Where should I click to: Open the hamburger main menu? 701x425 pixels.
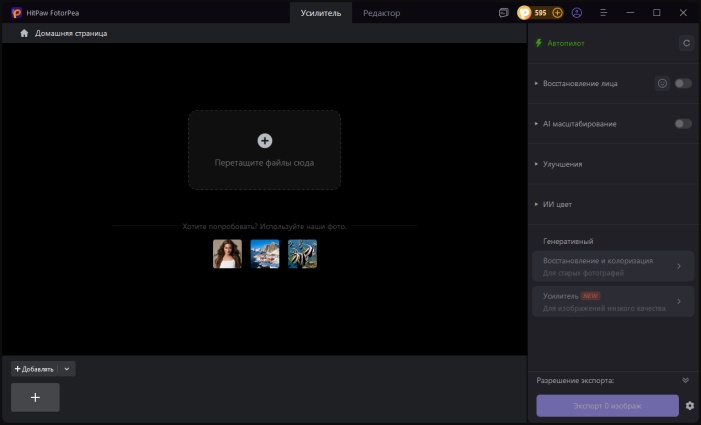[x=603, y=13]
